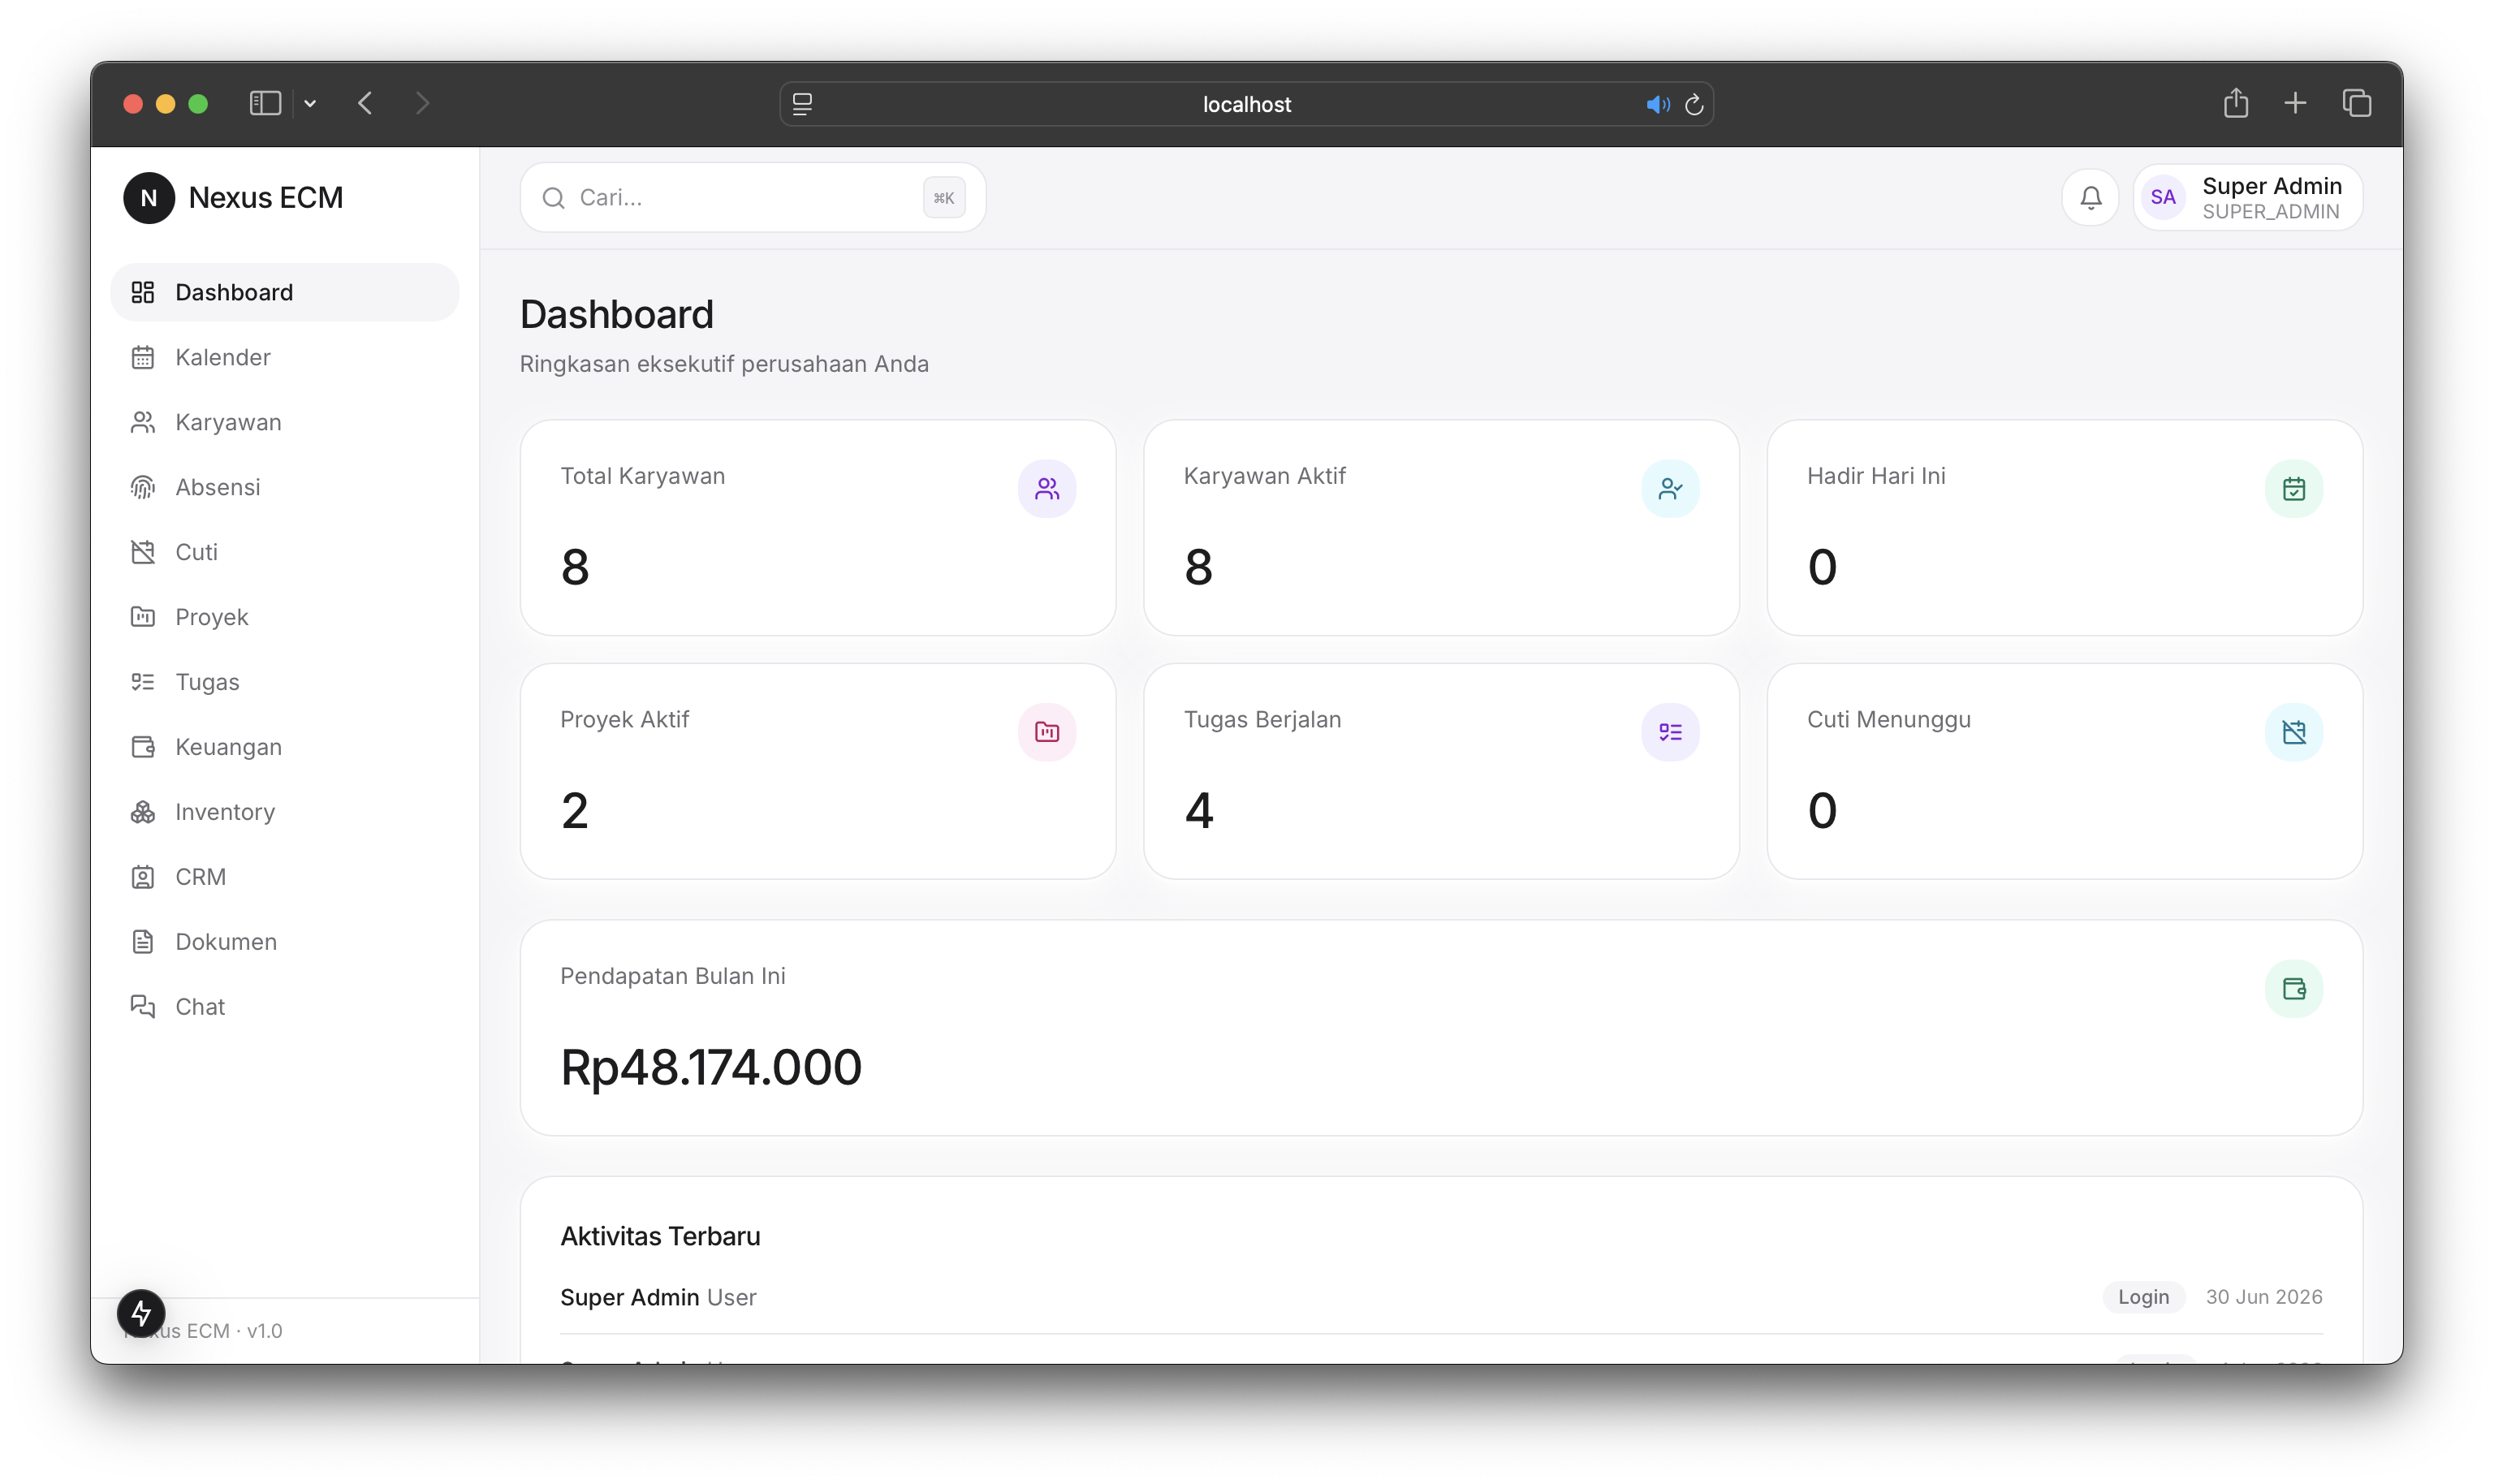Mute the tab audio speaker icon
Viewport: 2494px width, 1484px height.
pyautogui.click(x=1657, y=104)
